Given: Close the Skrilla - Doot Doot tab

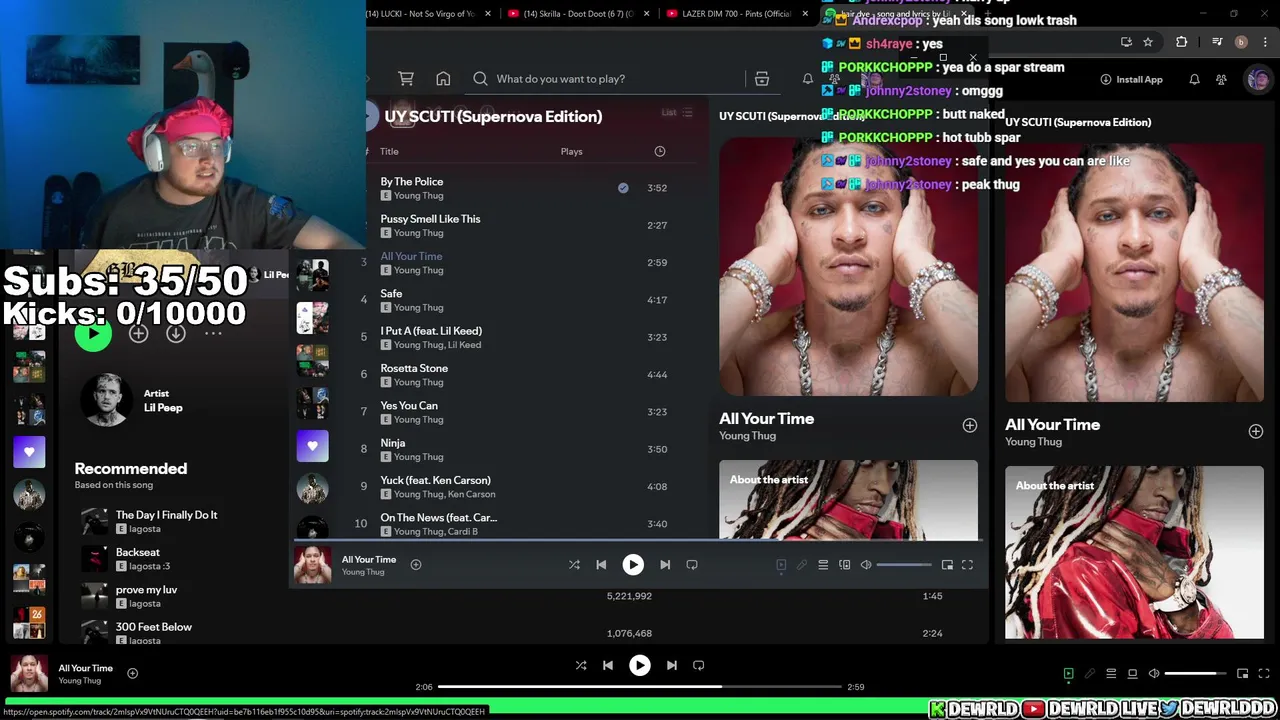Looking at the screenshot, I should click(x=647, y=14).
